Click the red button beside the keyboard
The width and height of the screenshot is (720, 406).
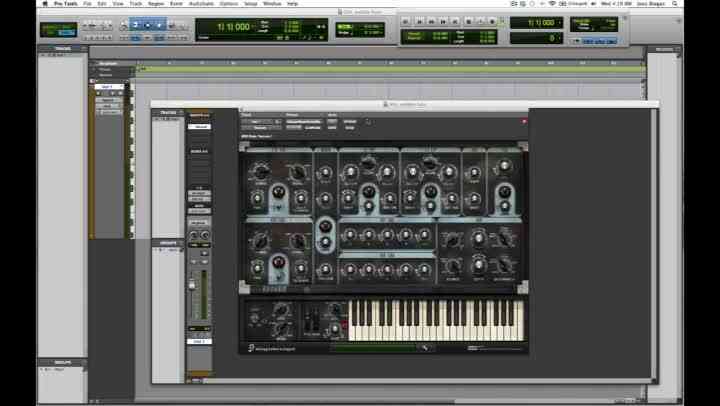[x=344, y=325]
